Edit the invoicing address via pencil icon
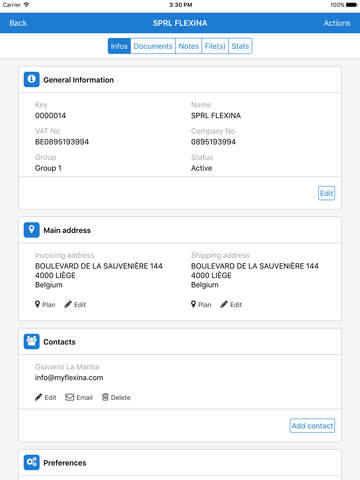This screenshot has width=360, height=480. click(68, 304)
